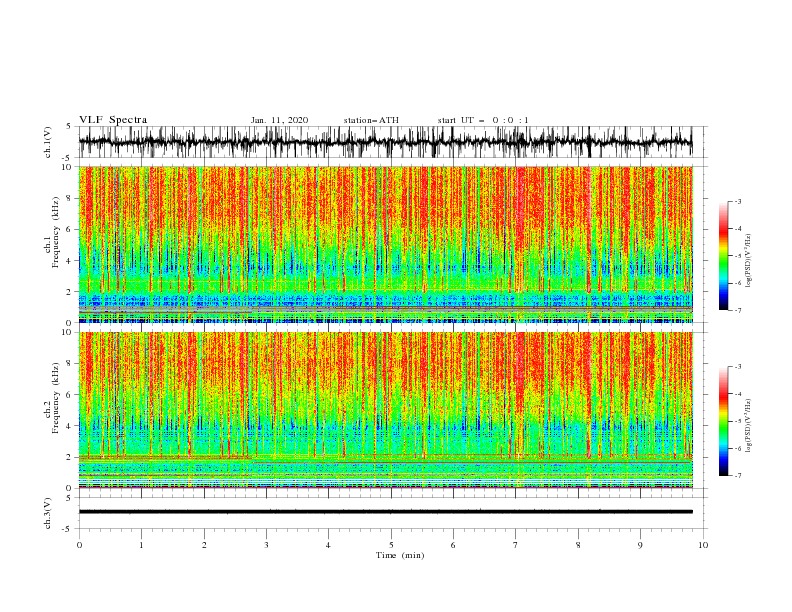The image size is (792, 612).
Task: Click the "-5" tick on ch.1 color bar
Action: point(737,256)
